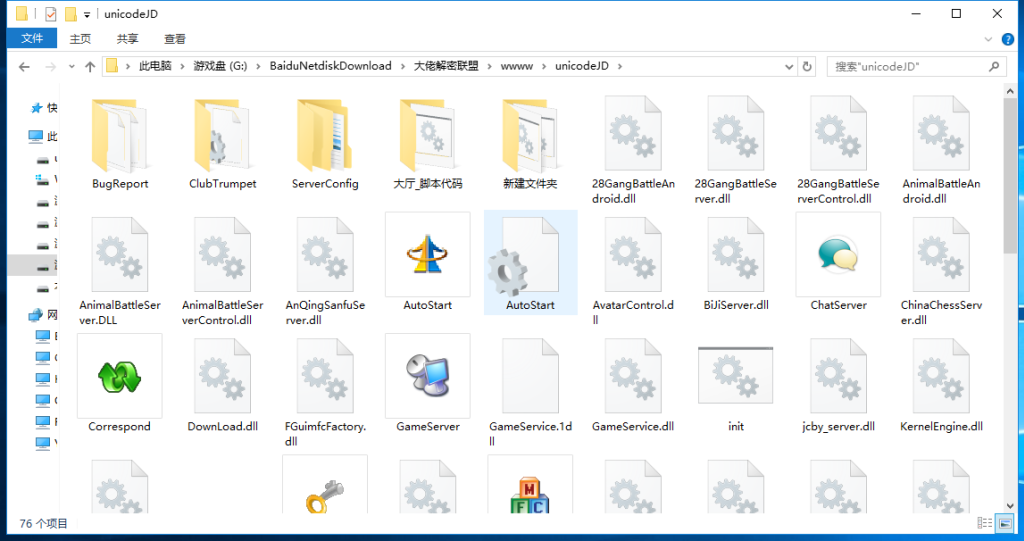Image resolution: width=1024 pixels, height=541 pixels.
Task: Open address bar history dropdown
Action: (x=789, y=67)
